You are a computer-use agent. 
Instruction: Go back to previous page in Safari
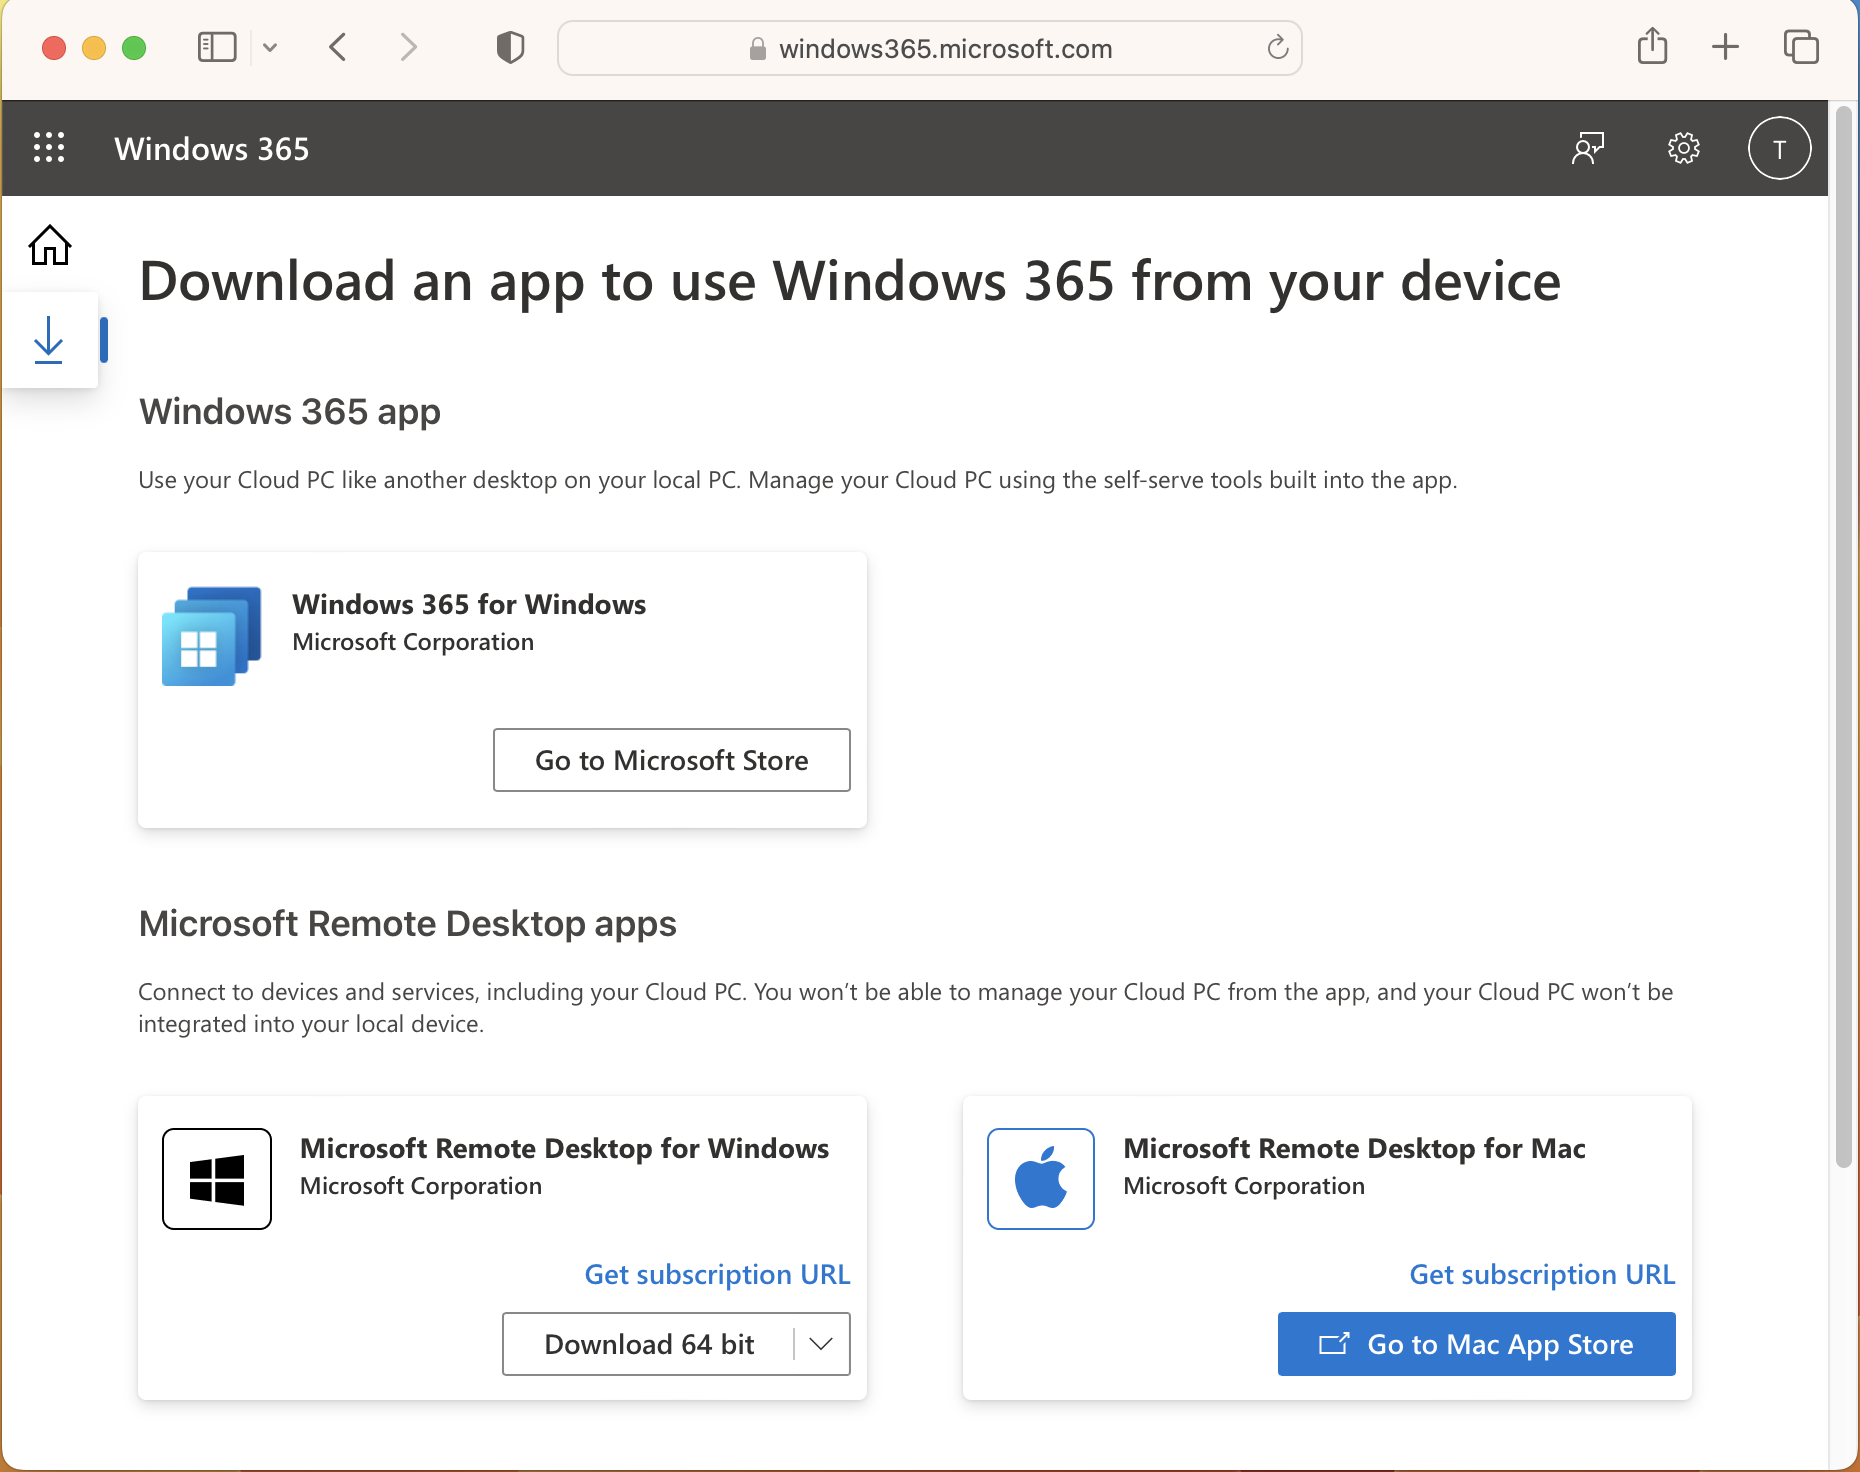pos(338,47)
